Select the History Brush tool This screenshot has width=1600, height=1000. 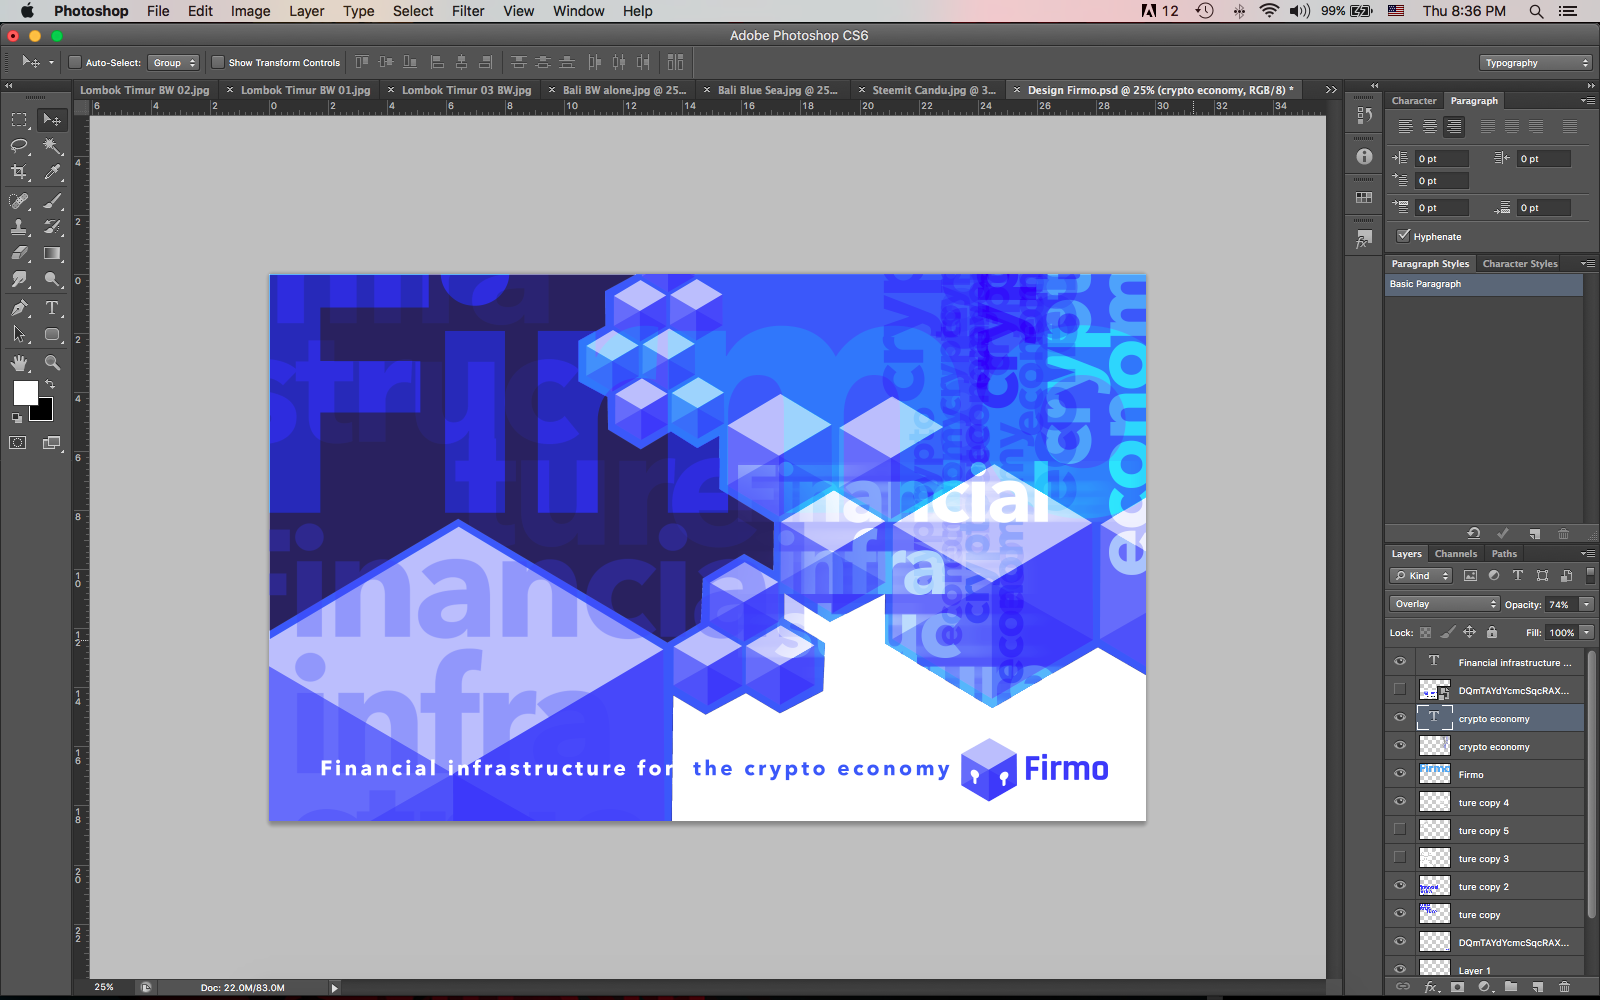(52, 227)
